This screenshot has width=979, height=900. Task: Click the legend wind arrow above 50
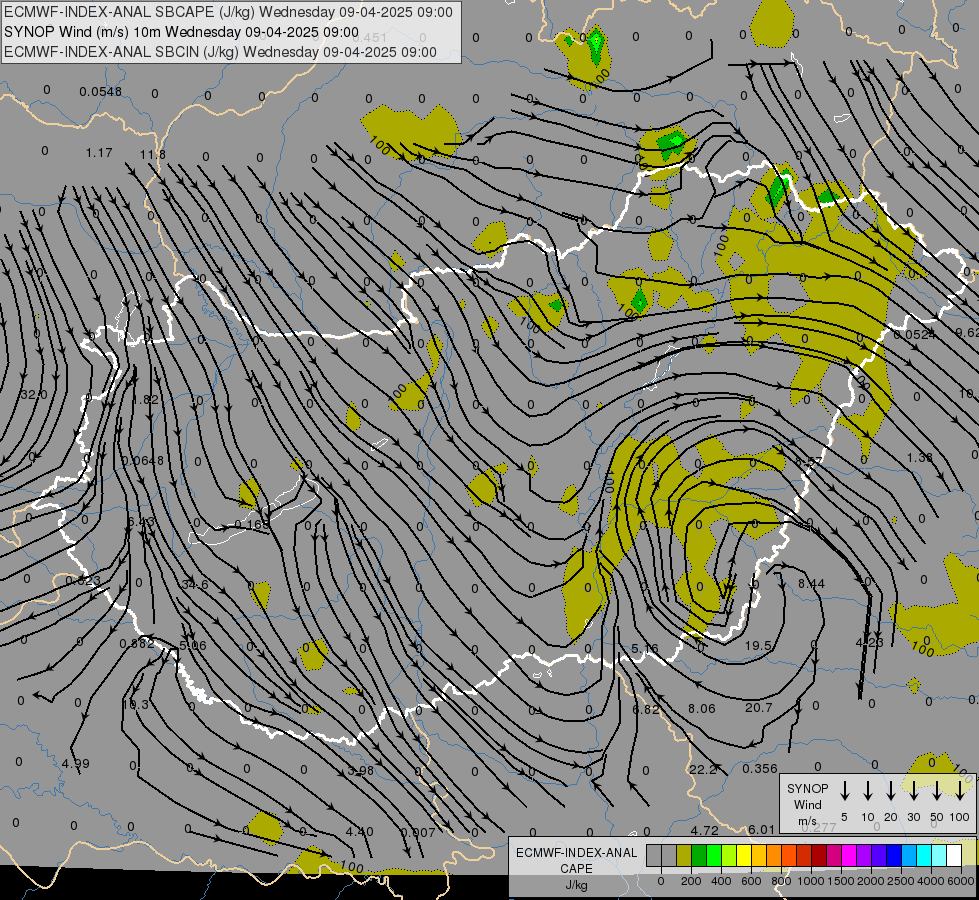(x=937, y=791)
